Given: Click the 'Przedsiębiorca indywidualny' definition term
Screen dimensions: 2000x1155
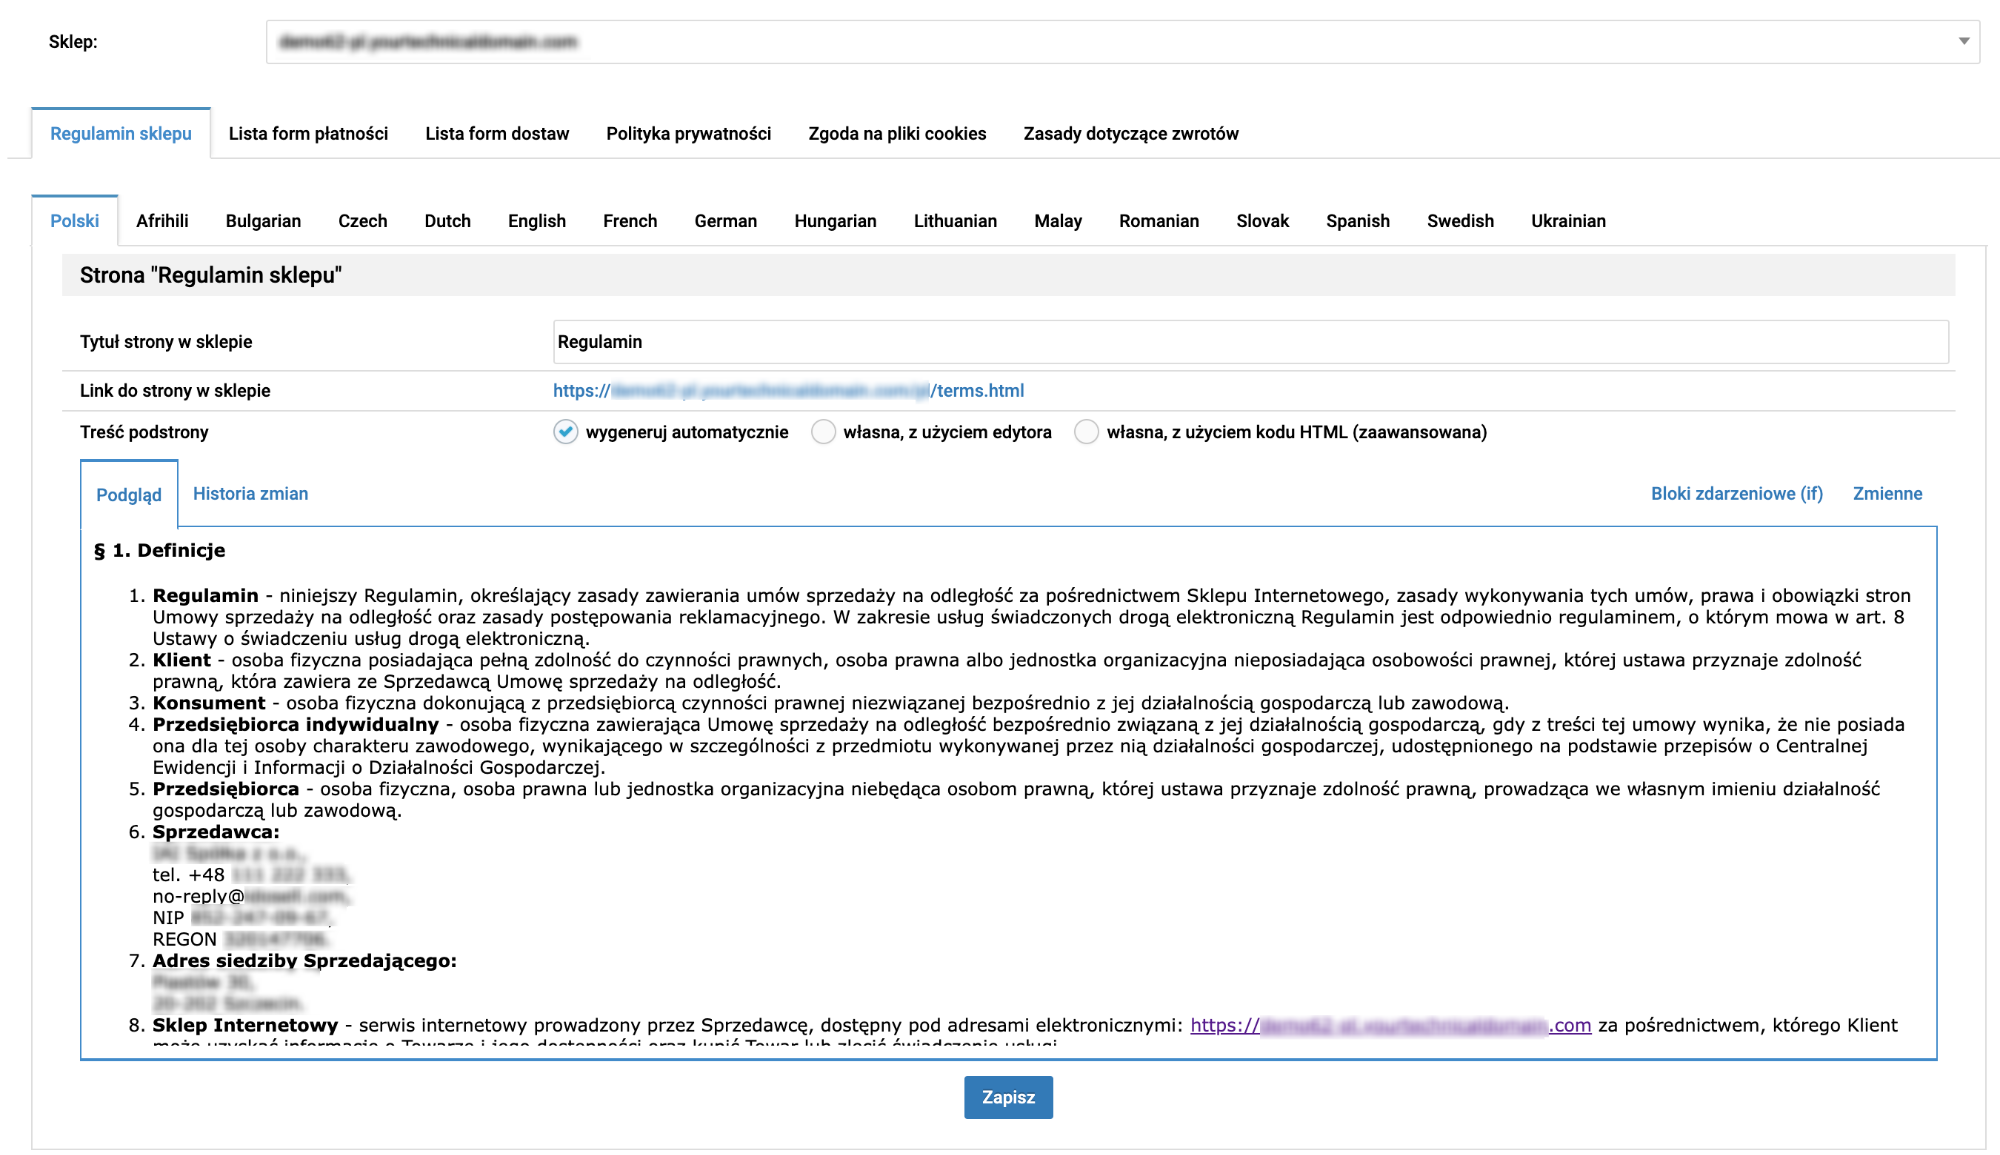Looking at the screenshot, I should tap(295, 725).
